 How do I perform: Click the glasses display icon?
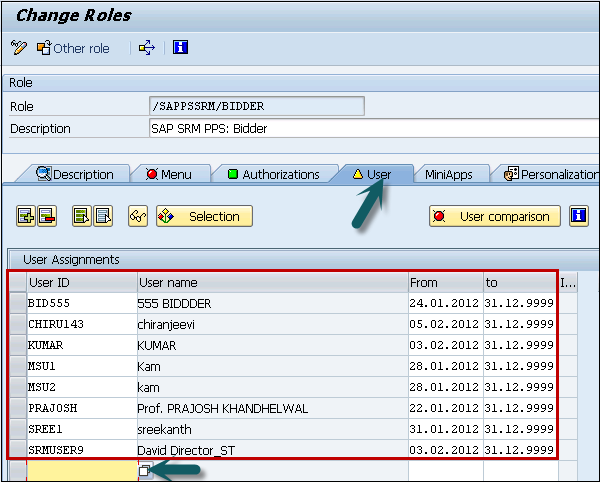tap(138, 216)
